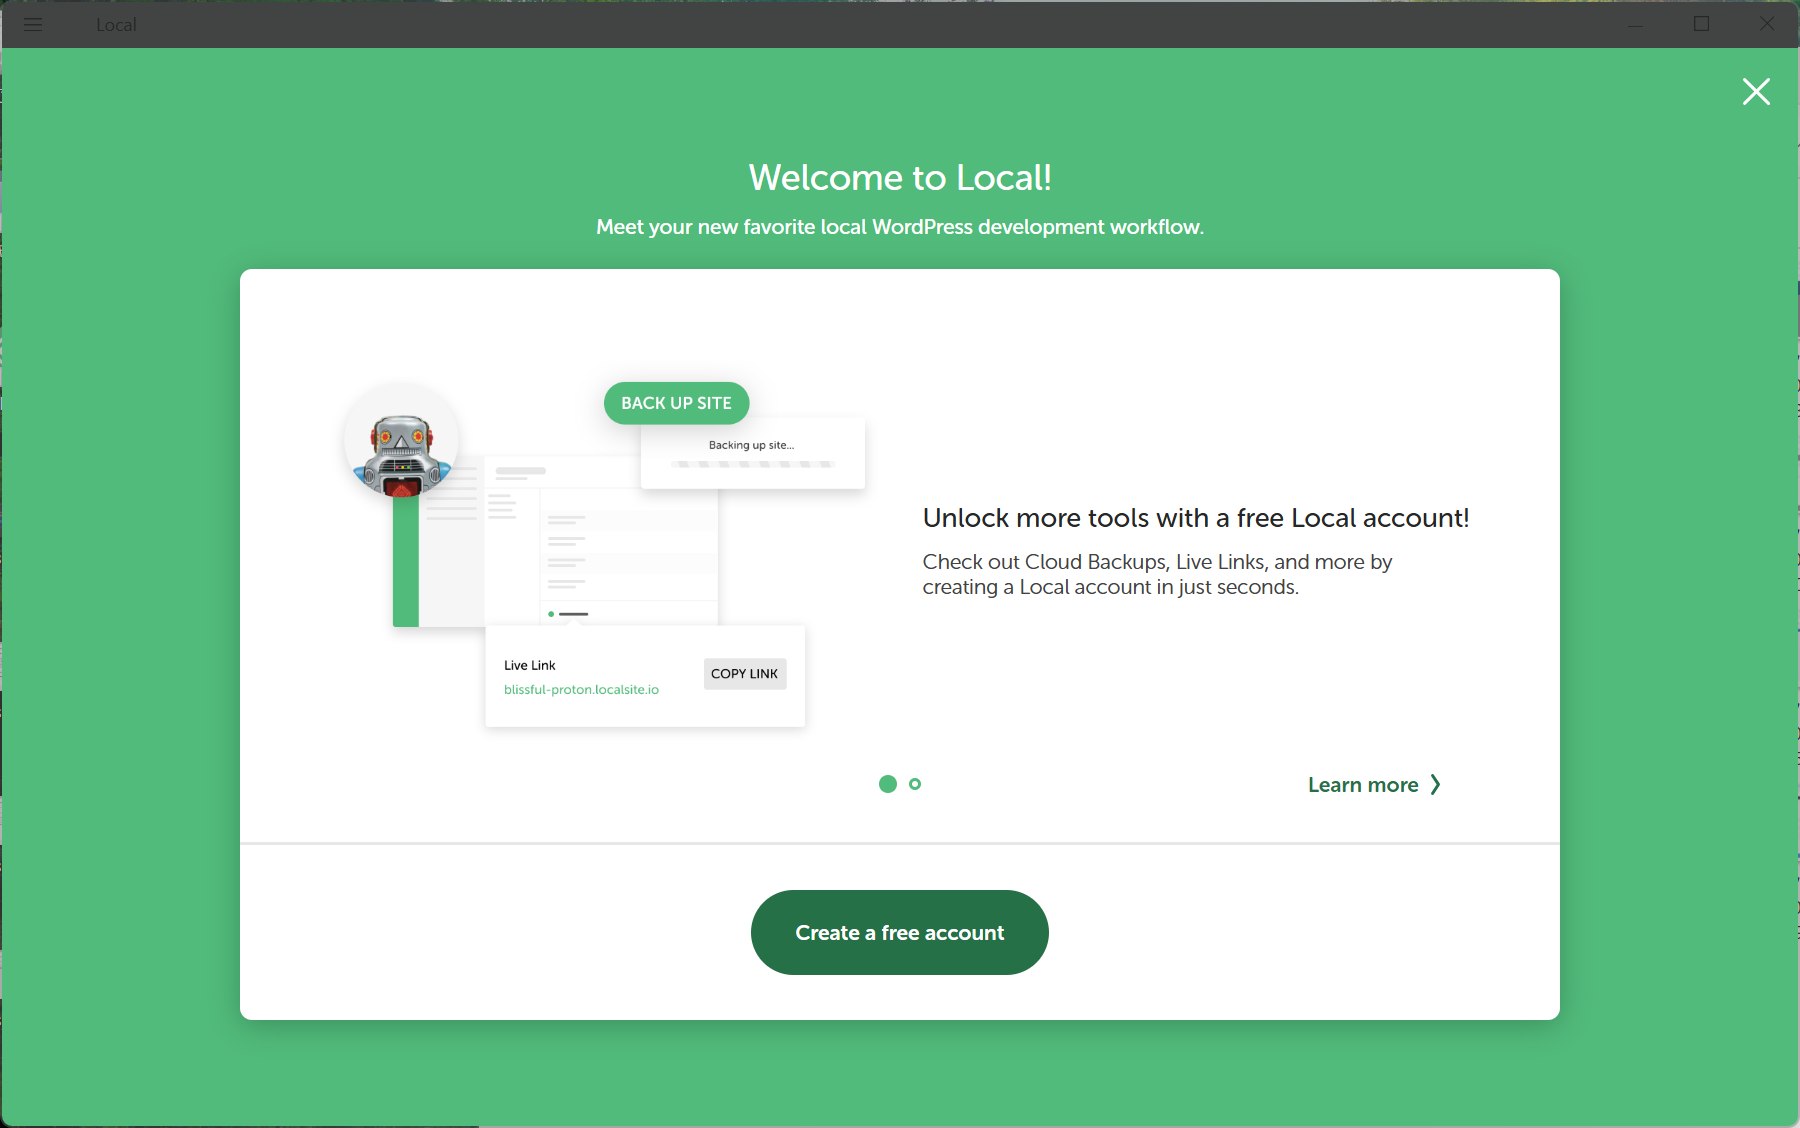This screenshot has width=1800, height=1128.
Task: Minimize the Local window
Action: click(1636, 25)
